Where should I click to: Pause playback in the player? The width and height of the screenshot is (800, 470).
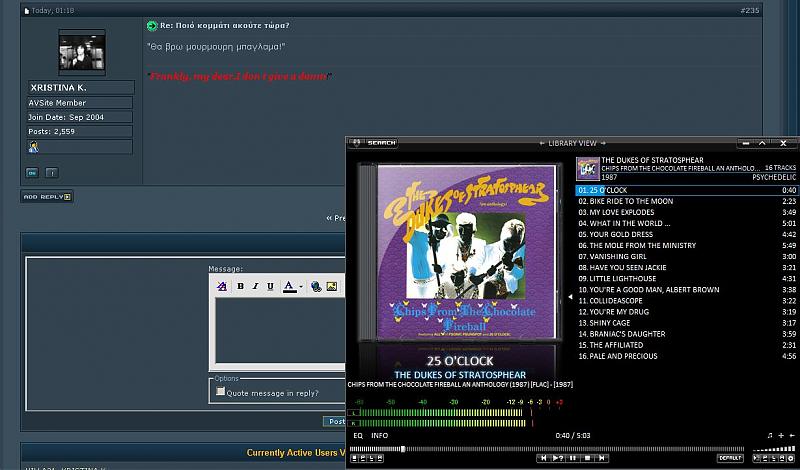pyautogui.click(x=573, y=458)
